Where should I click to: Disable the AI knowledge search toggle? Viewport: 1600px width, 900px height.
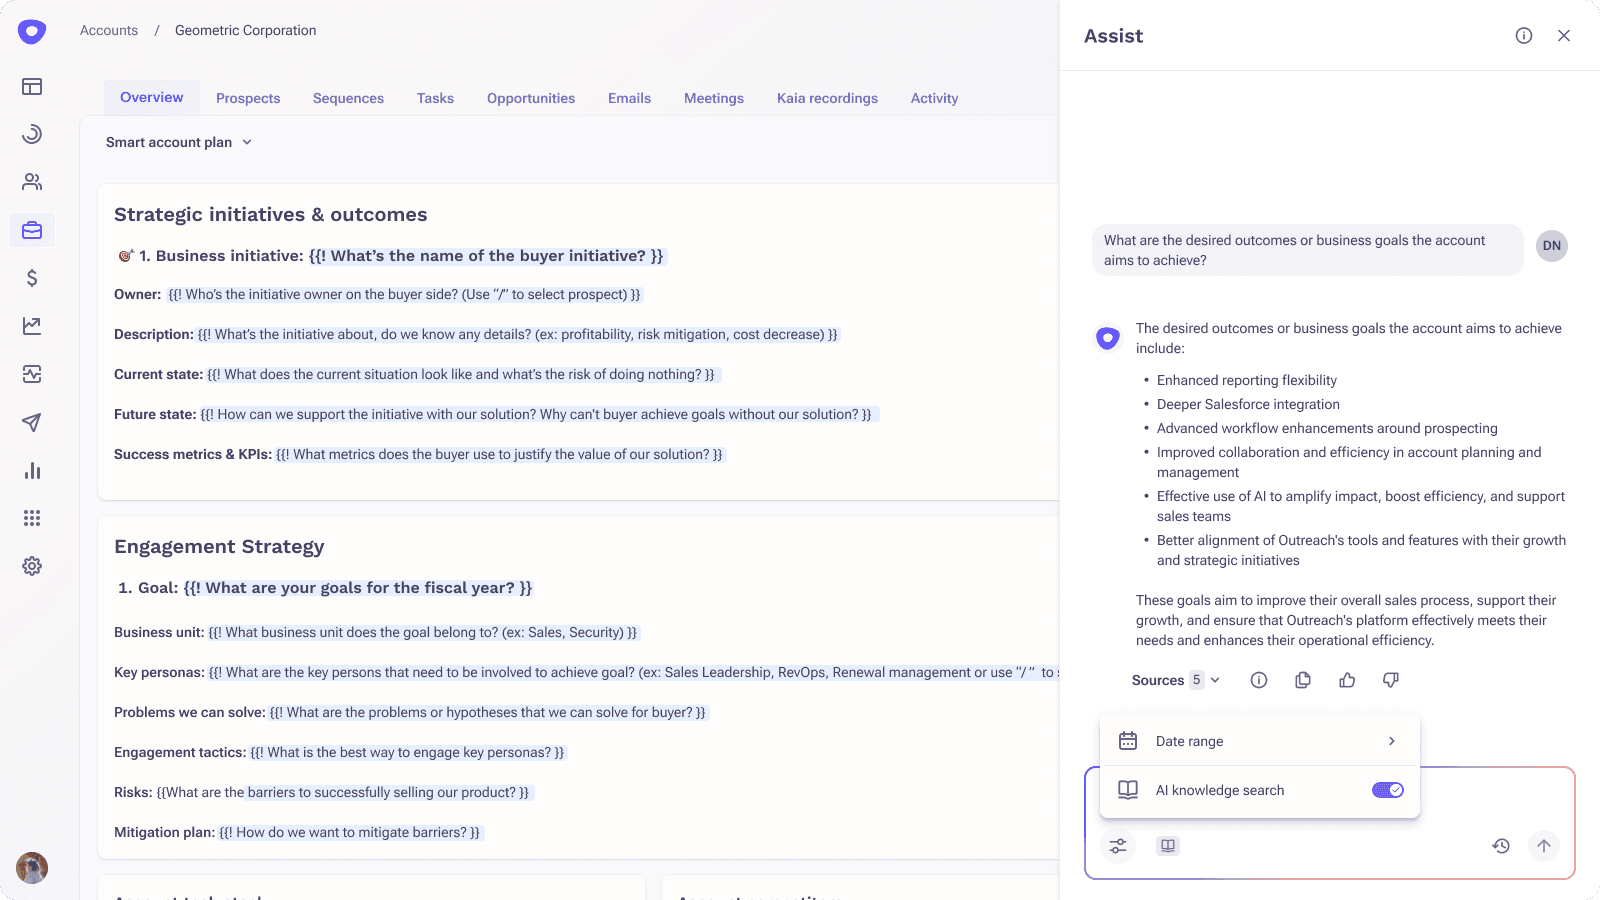click(1388, 790)
